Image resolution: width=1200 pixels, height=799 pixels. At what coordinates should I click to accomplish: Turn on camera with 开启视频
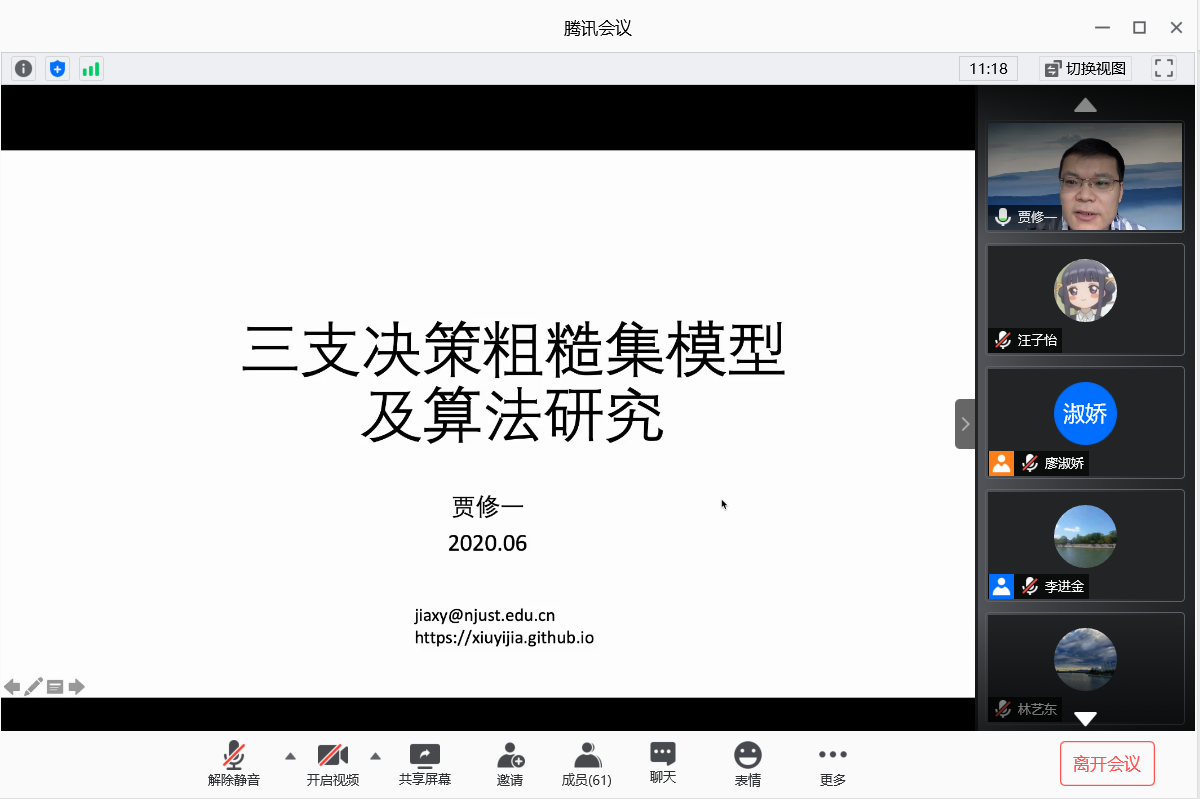(x=332, y=764)
